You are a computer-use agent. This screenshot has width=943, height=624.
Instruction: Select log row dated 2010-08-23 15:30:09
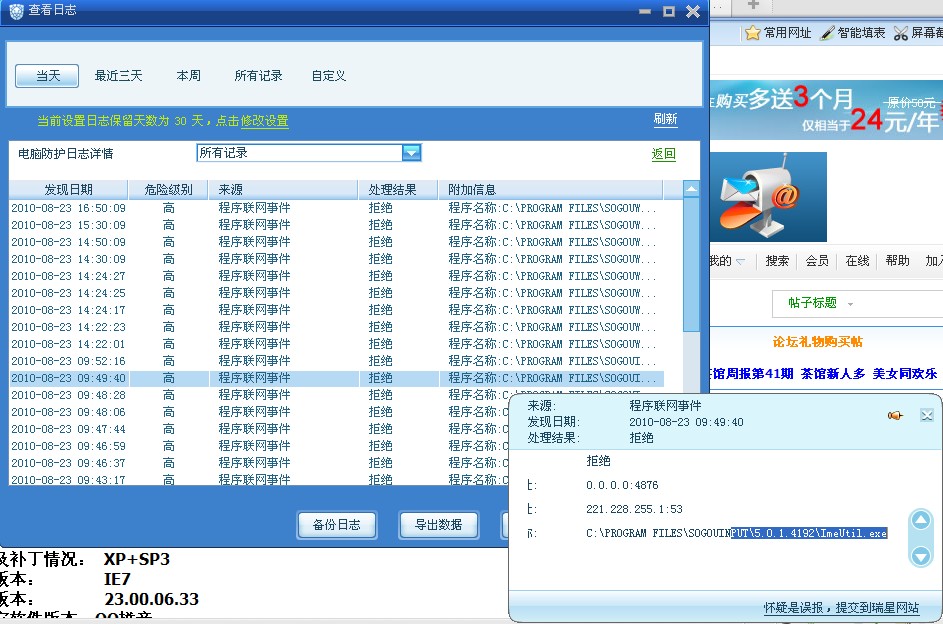click(336, 225)
